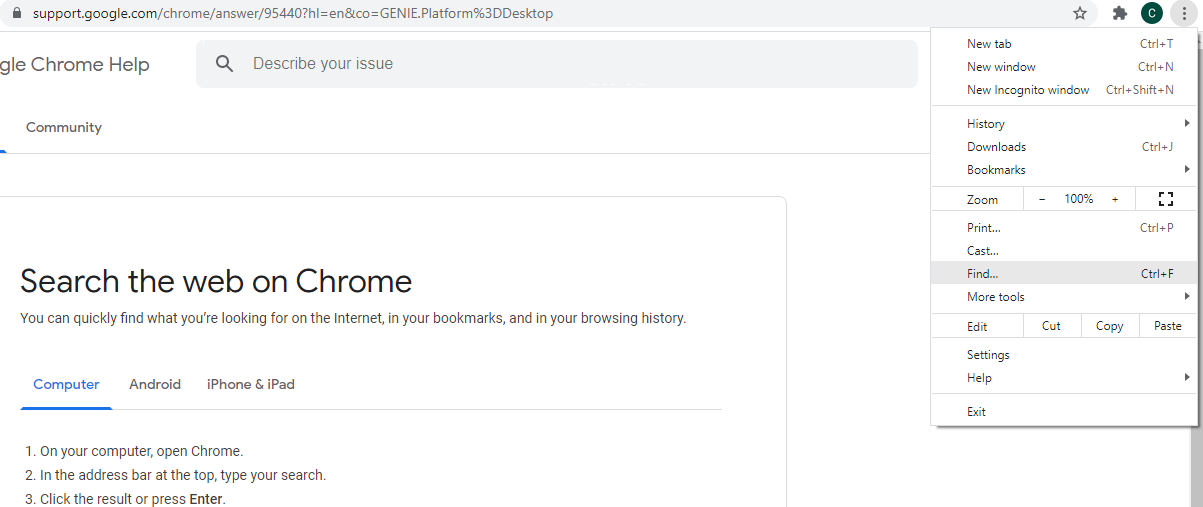Click step 'Click the result or press Enter'
The width and height of the screenshot is (1203, 507).
(133, 499)
